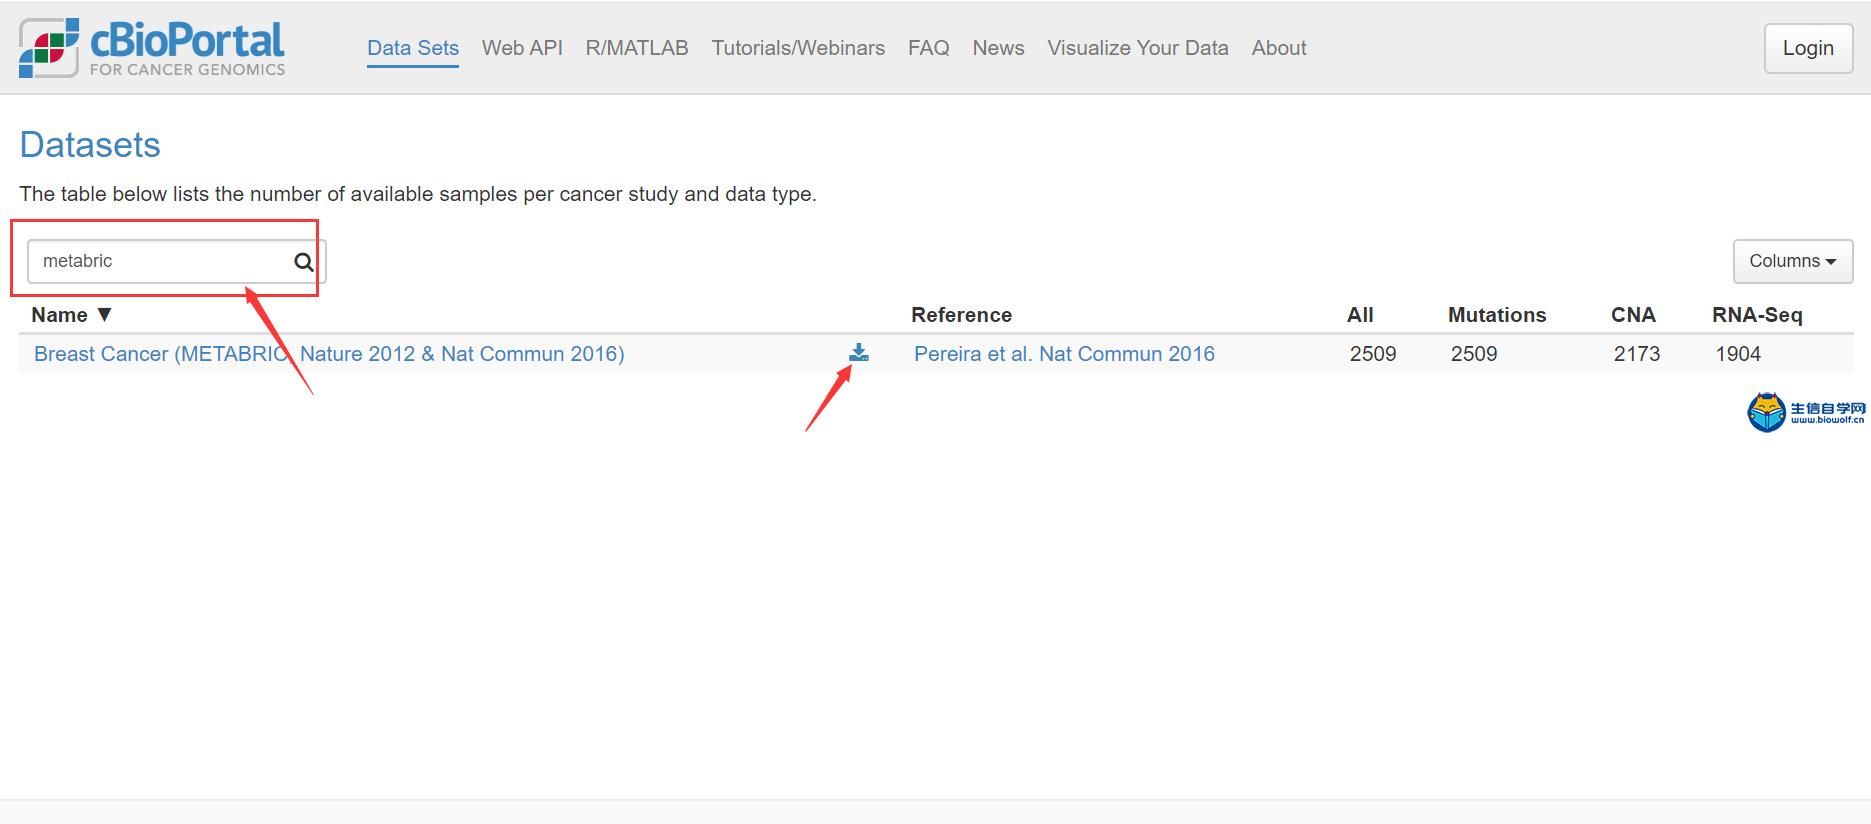Go to the Web API page
This screenshot has width=1871, height=824.
[522, 48]
